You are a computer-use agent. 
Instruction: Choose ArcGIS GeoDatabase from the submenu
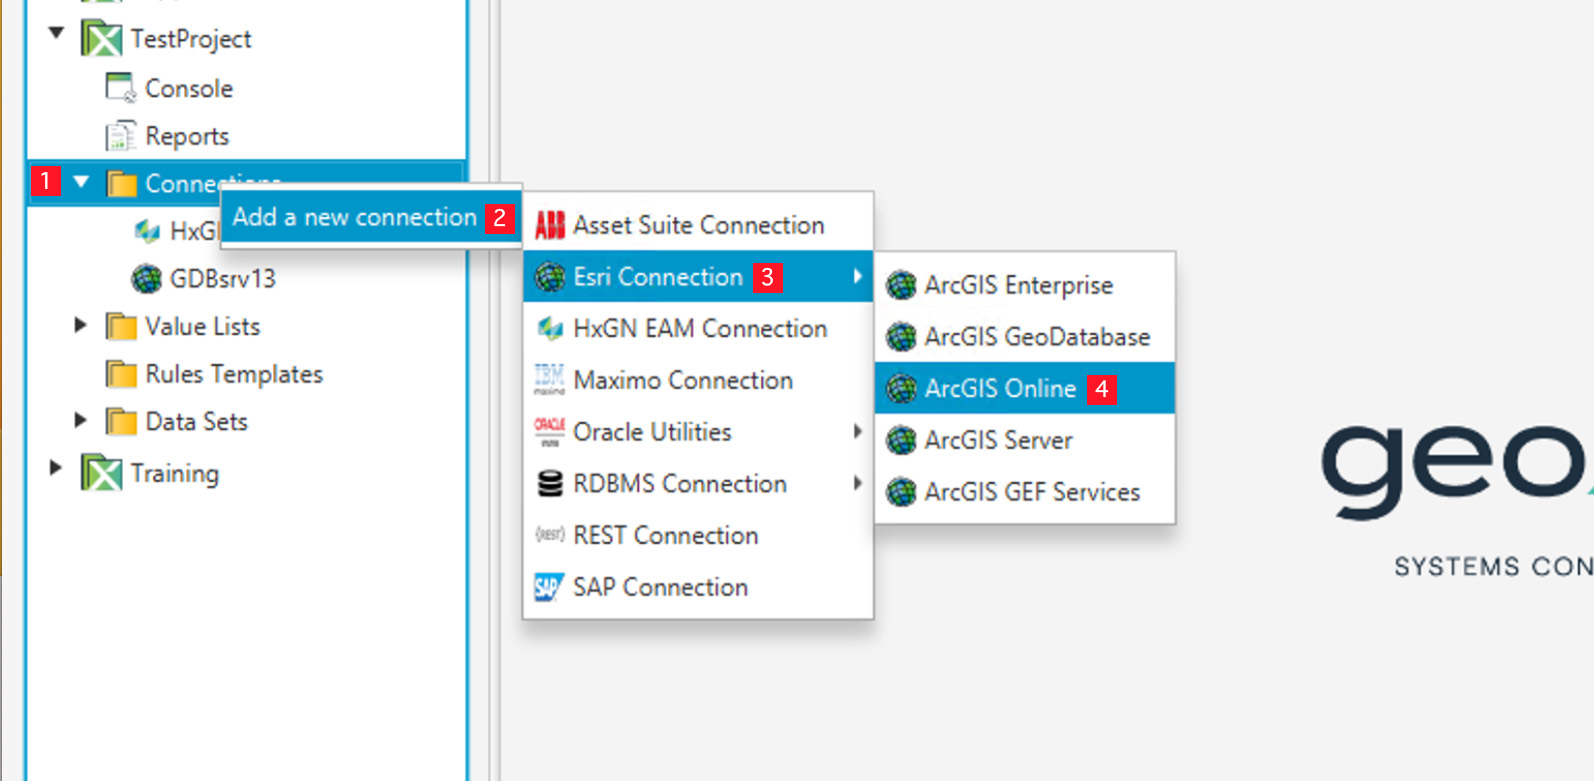[x=1025, y=337]
